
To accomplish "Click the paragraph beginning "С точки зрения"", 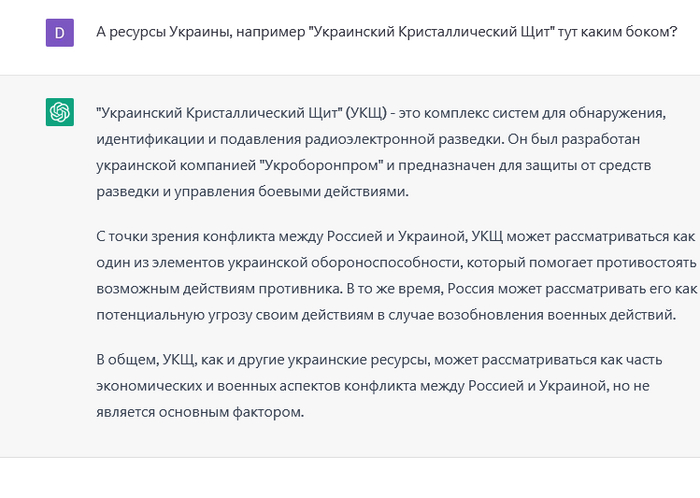I will (395, 262).
